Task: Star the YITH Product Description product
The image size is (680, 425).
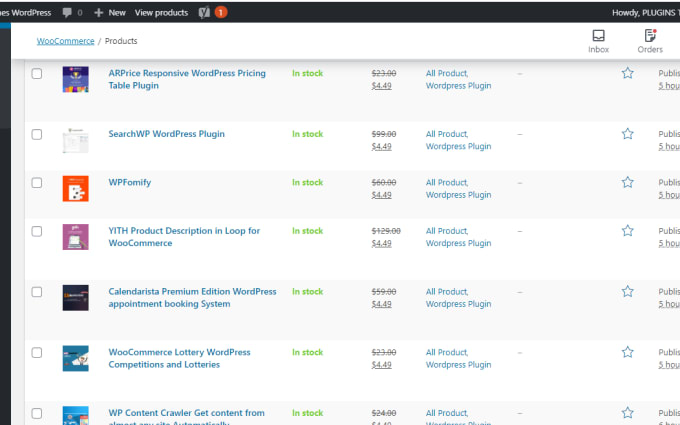Action: click(x=628, y=231)
